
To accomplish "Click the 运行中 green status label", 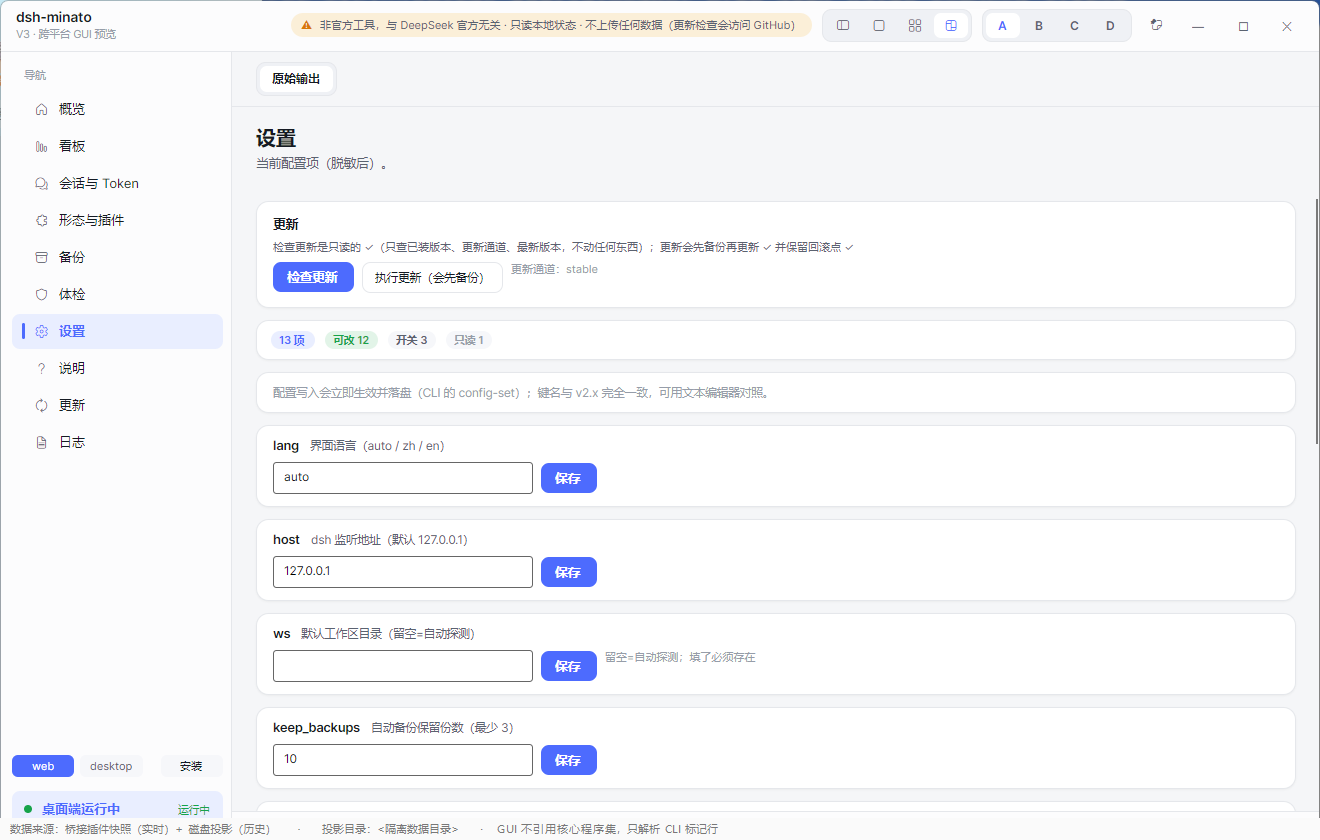I will click(x=194, y=810).
